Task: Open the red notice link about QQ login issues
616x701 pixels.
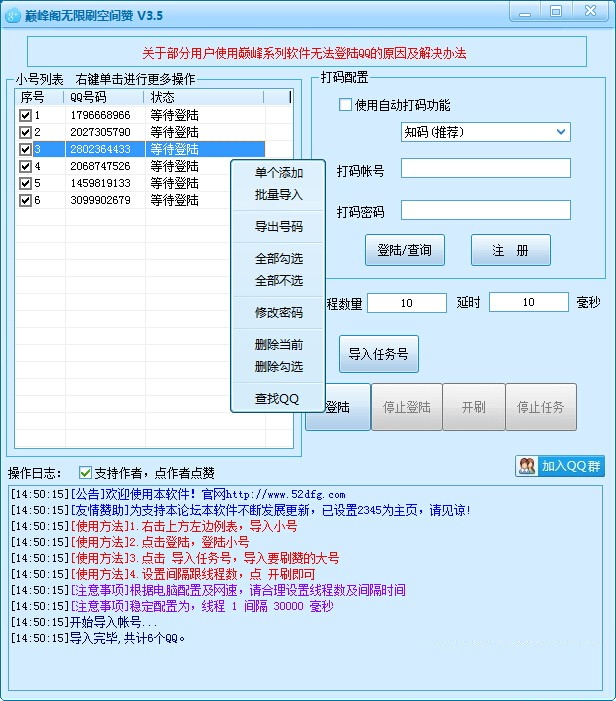Action: coord(308,53)
